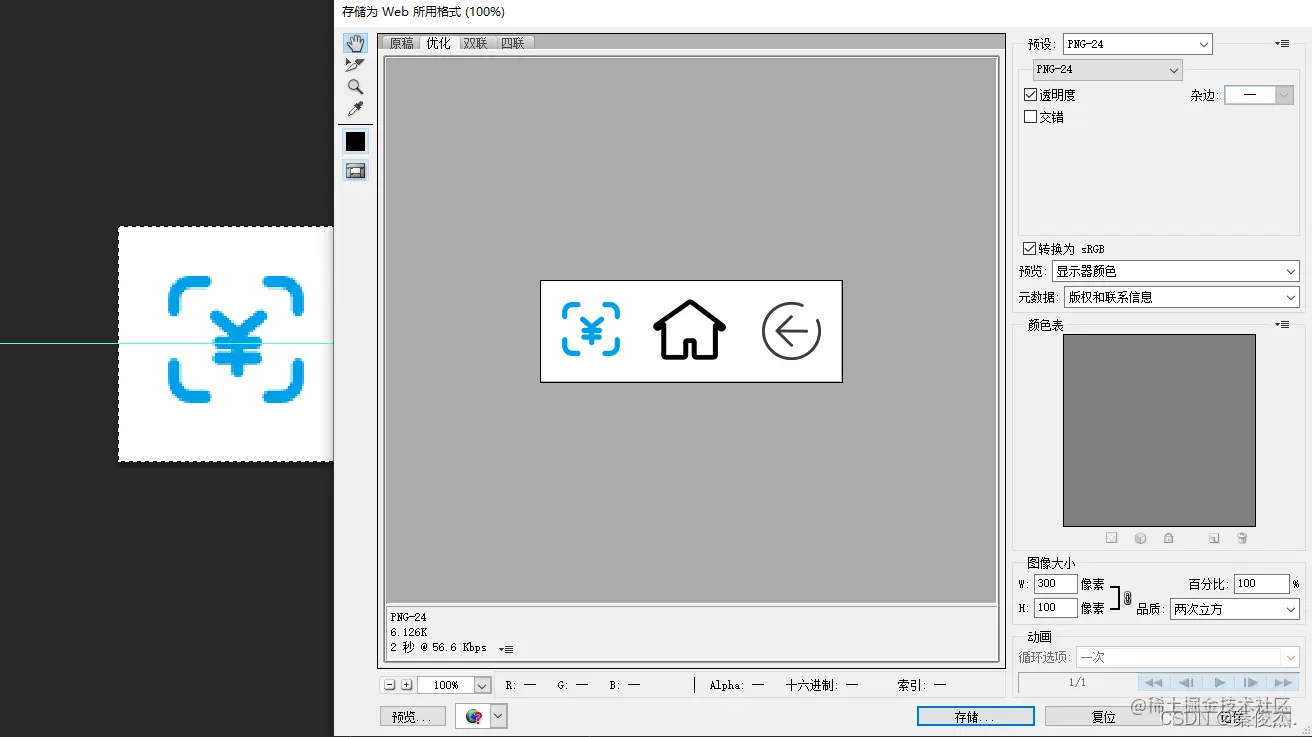Click map selected colors to transparent icon
Image resolution: width=1312 pixels, height=737 pixels.
coord(1111,538)
